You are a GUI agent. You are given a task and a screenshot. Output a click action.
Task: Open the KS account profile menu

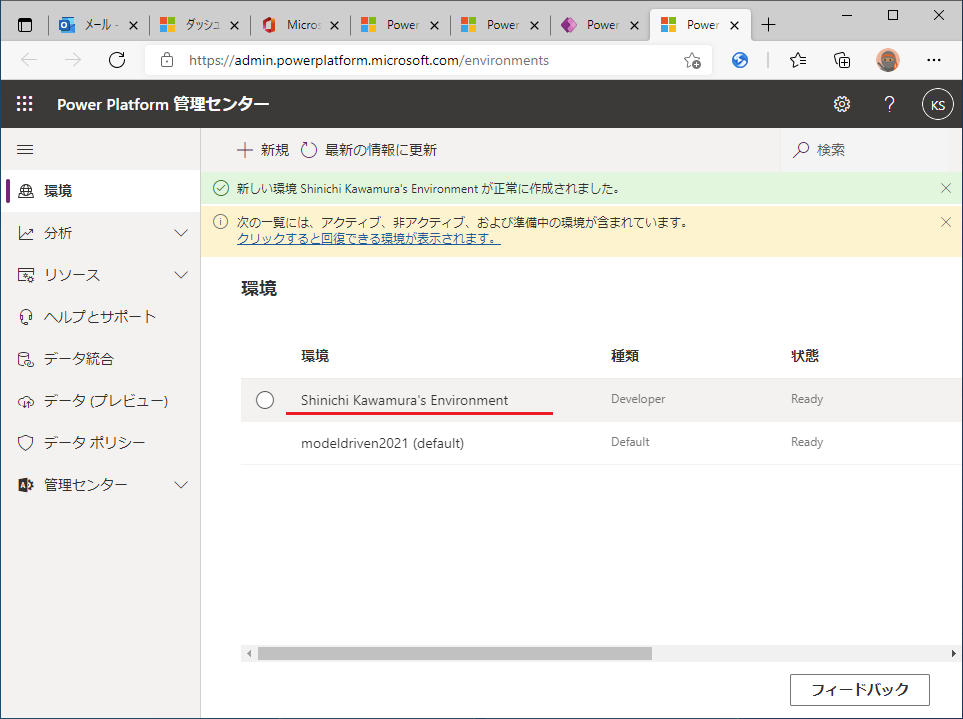(x=937, y=104)
